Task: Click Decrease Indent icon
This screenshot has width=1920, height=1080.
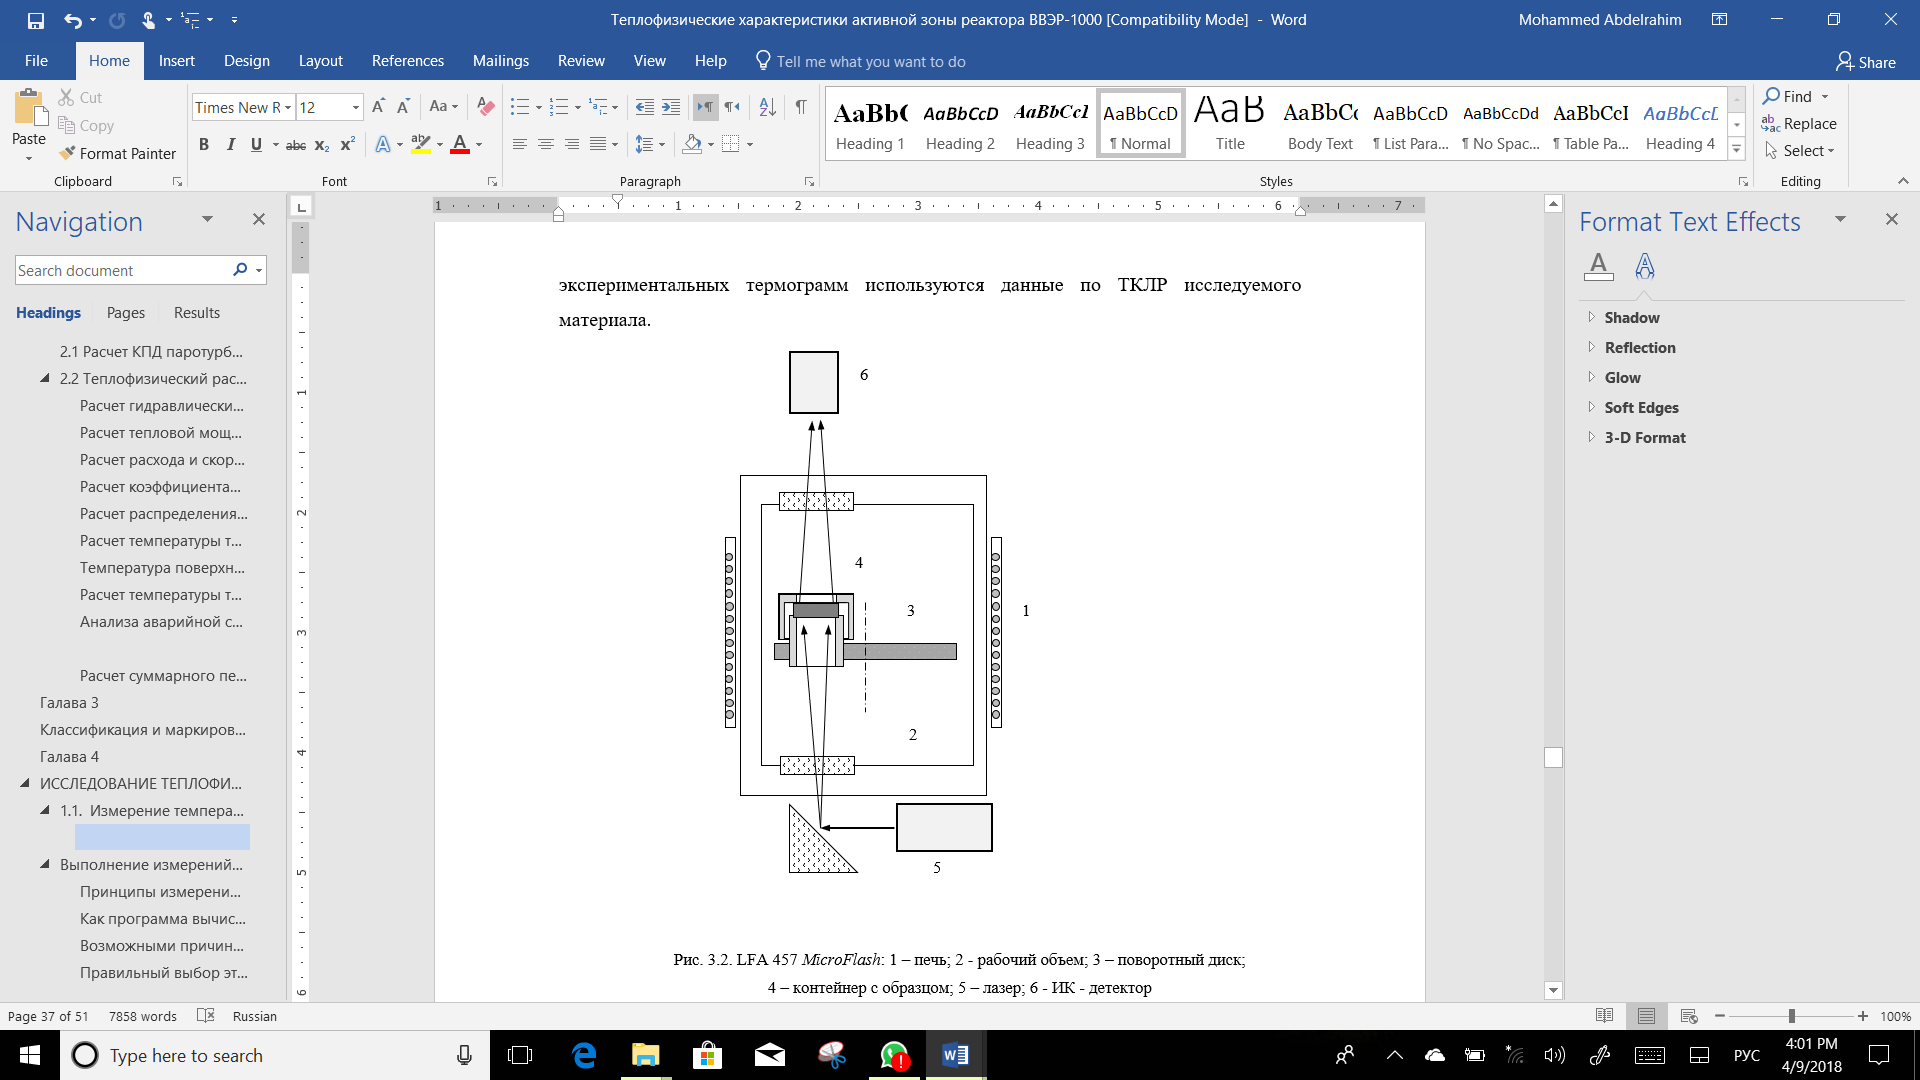Action: [x=645, y=107]
